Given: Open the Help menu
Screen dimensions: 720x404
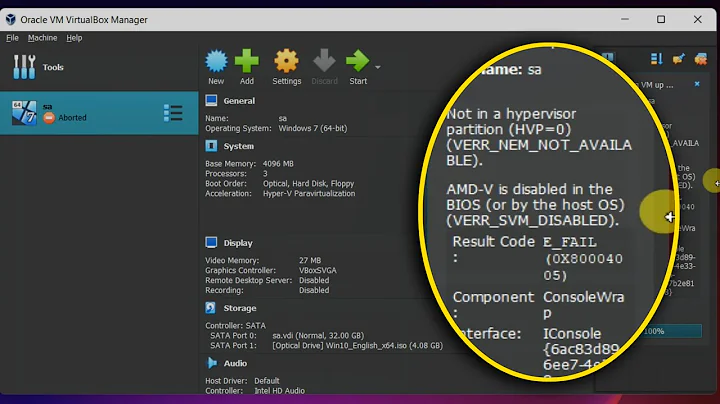Looking at the screenshot, I should 74,38.
